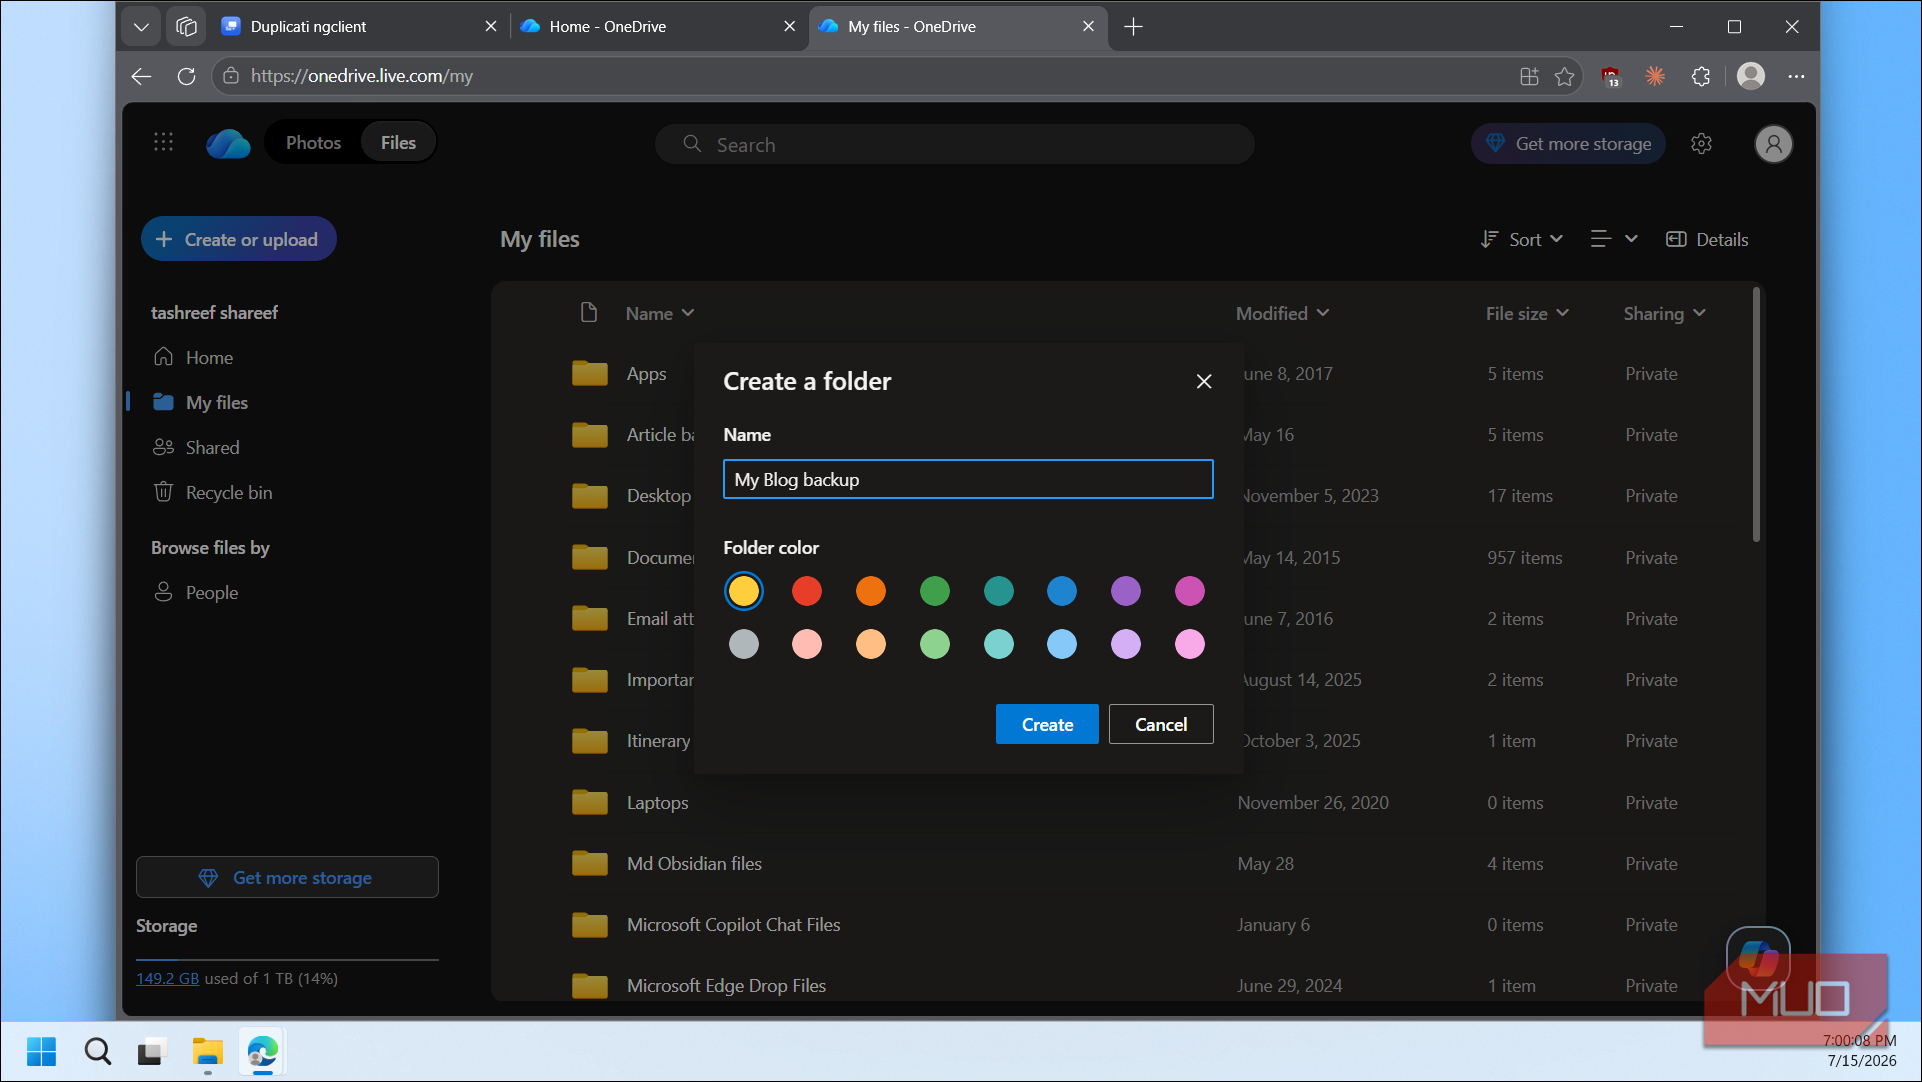Click the folder Name input field

coord(968,479)
